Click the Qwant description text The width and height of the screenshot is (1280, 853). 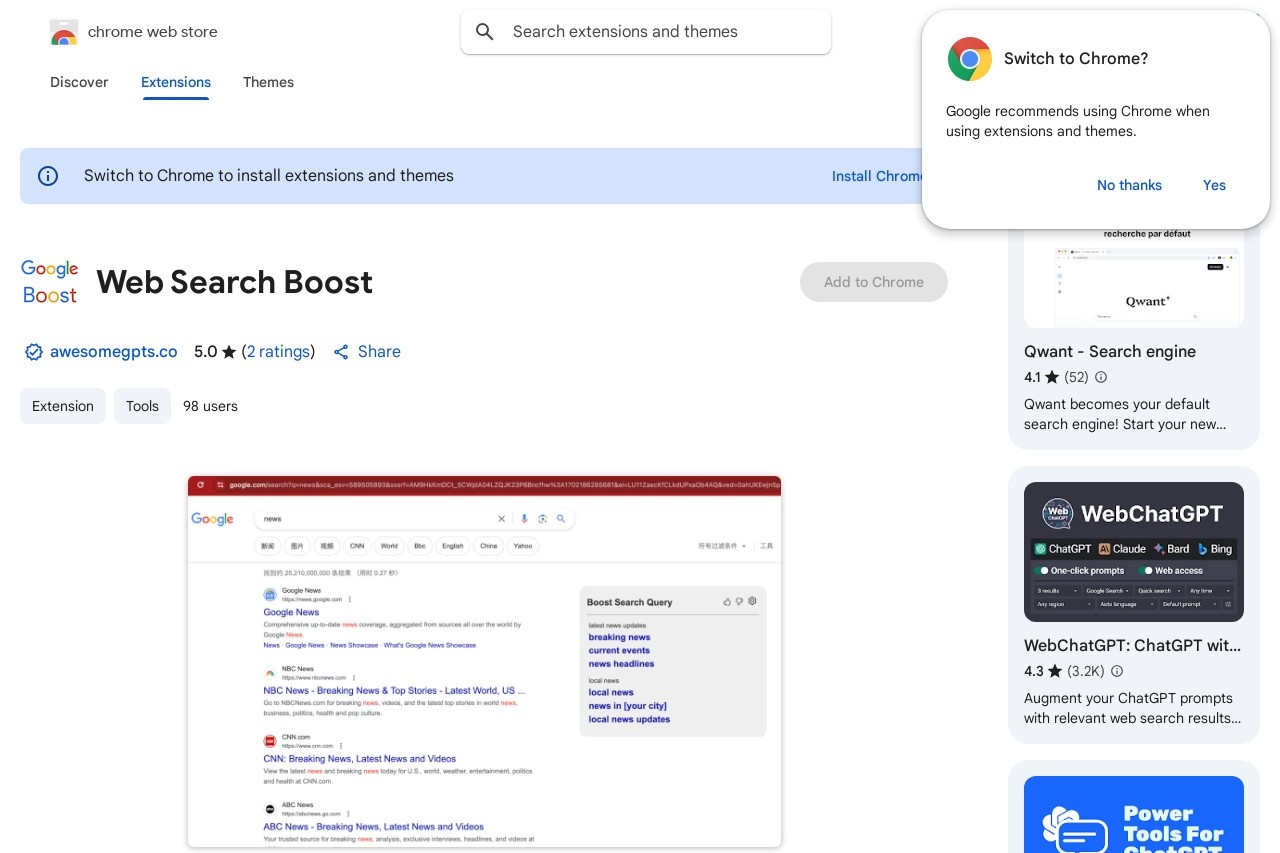1125,414
